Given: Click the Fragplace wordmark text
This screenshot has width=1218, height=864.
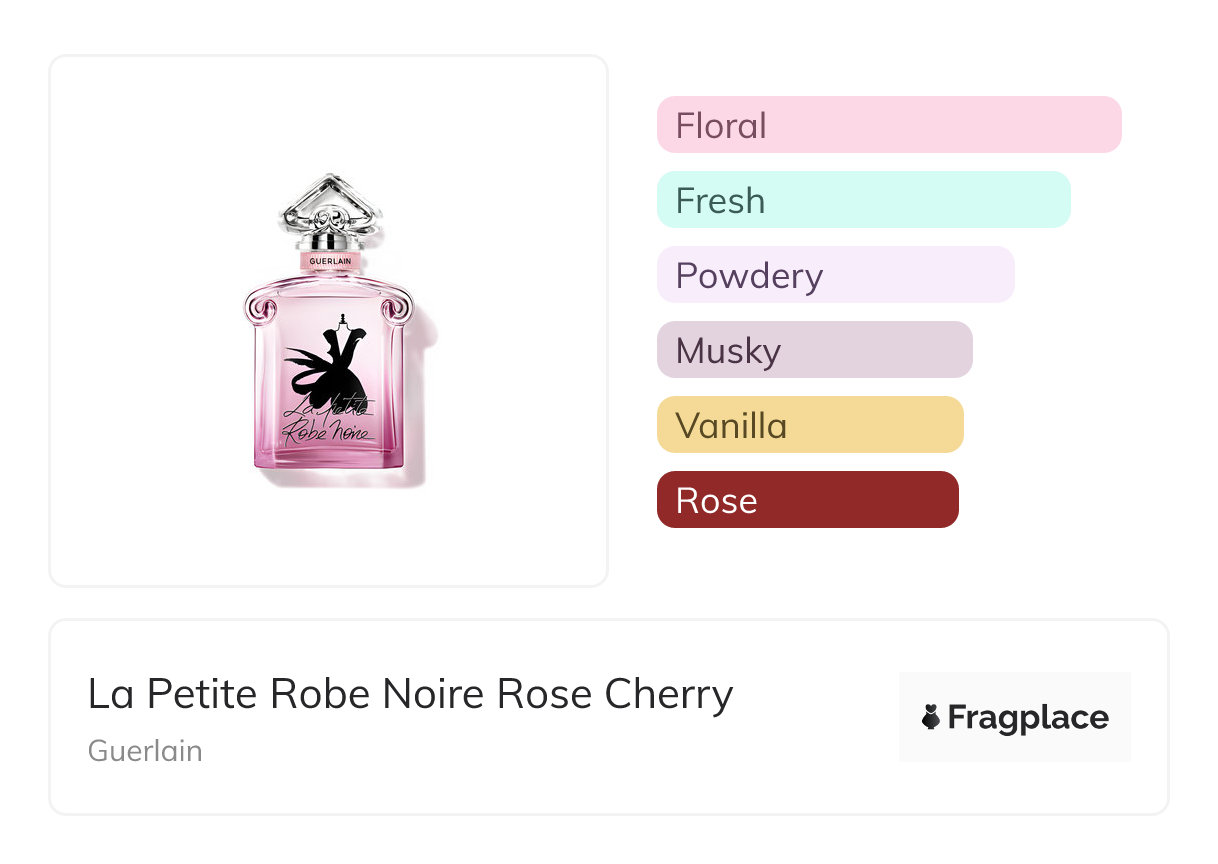Looking at the screenshot, I should (1028, 717).
